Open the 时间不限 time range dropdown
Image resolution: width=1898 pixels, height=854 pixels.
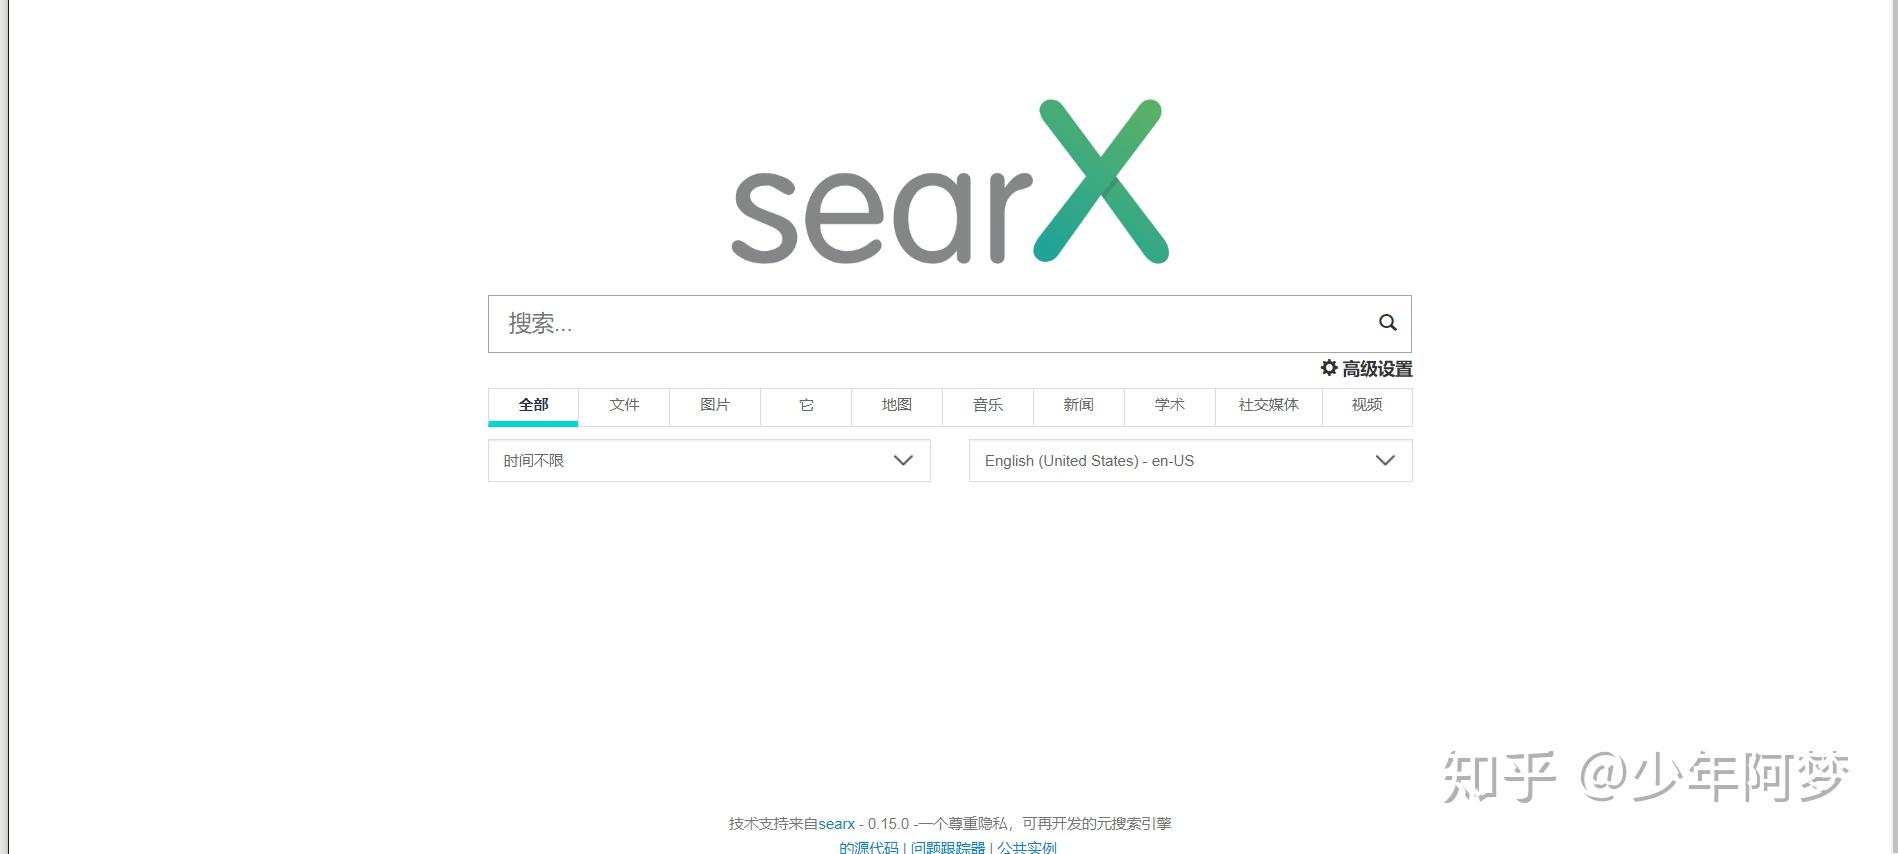709,461
